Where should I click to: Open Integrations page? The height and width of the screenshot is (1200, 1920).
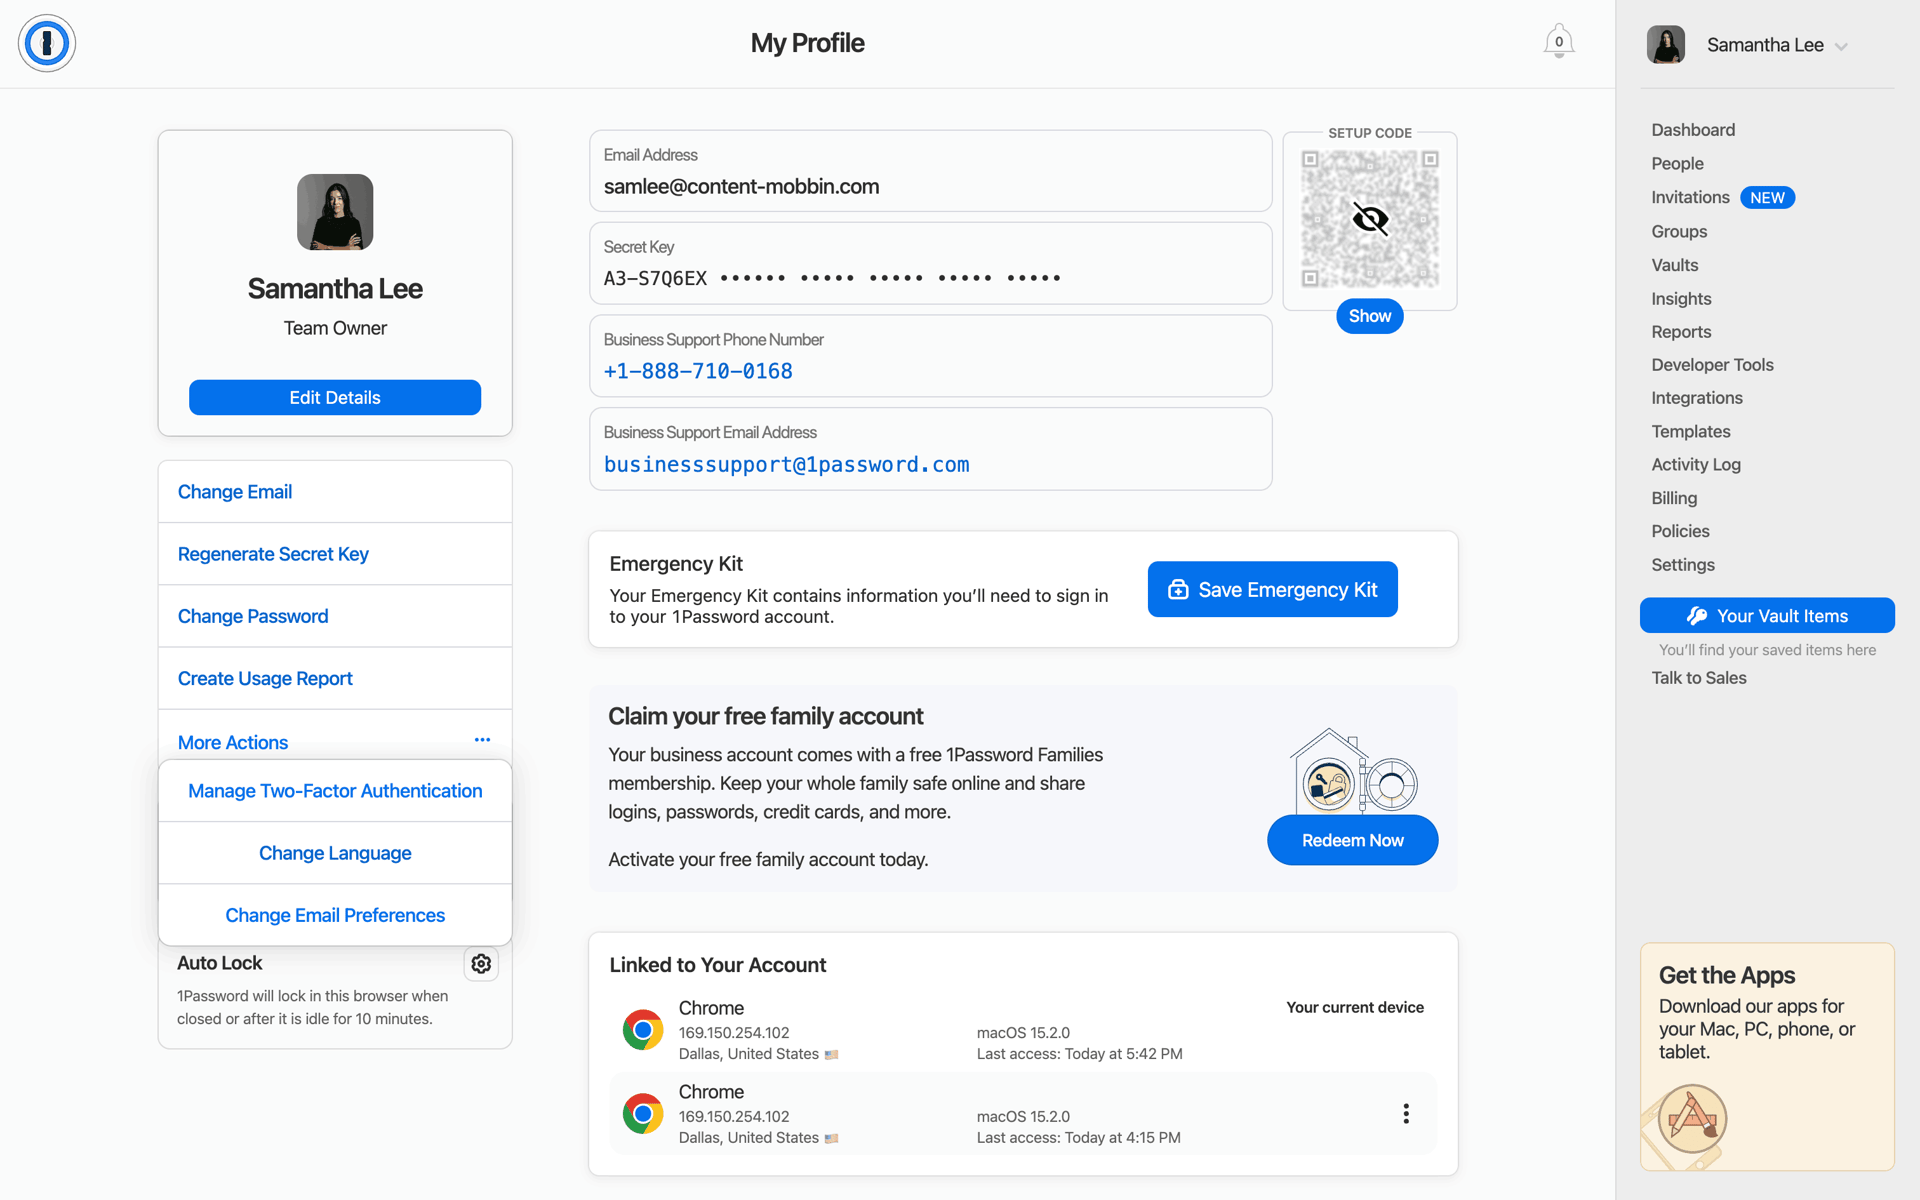[x=1696, y=398]
